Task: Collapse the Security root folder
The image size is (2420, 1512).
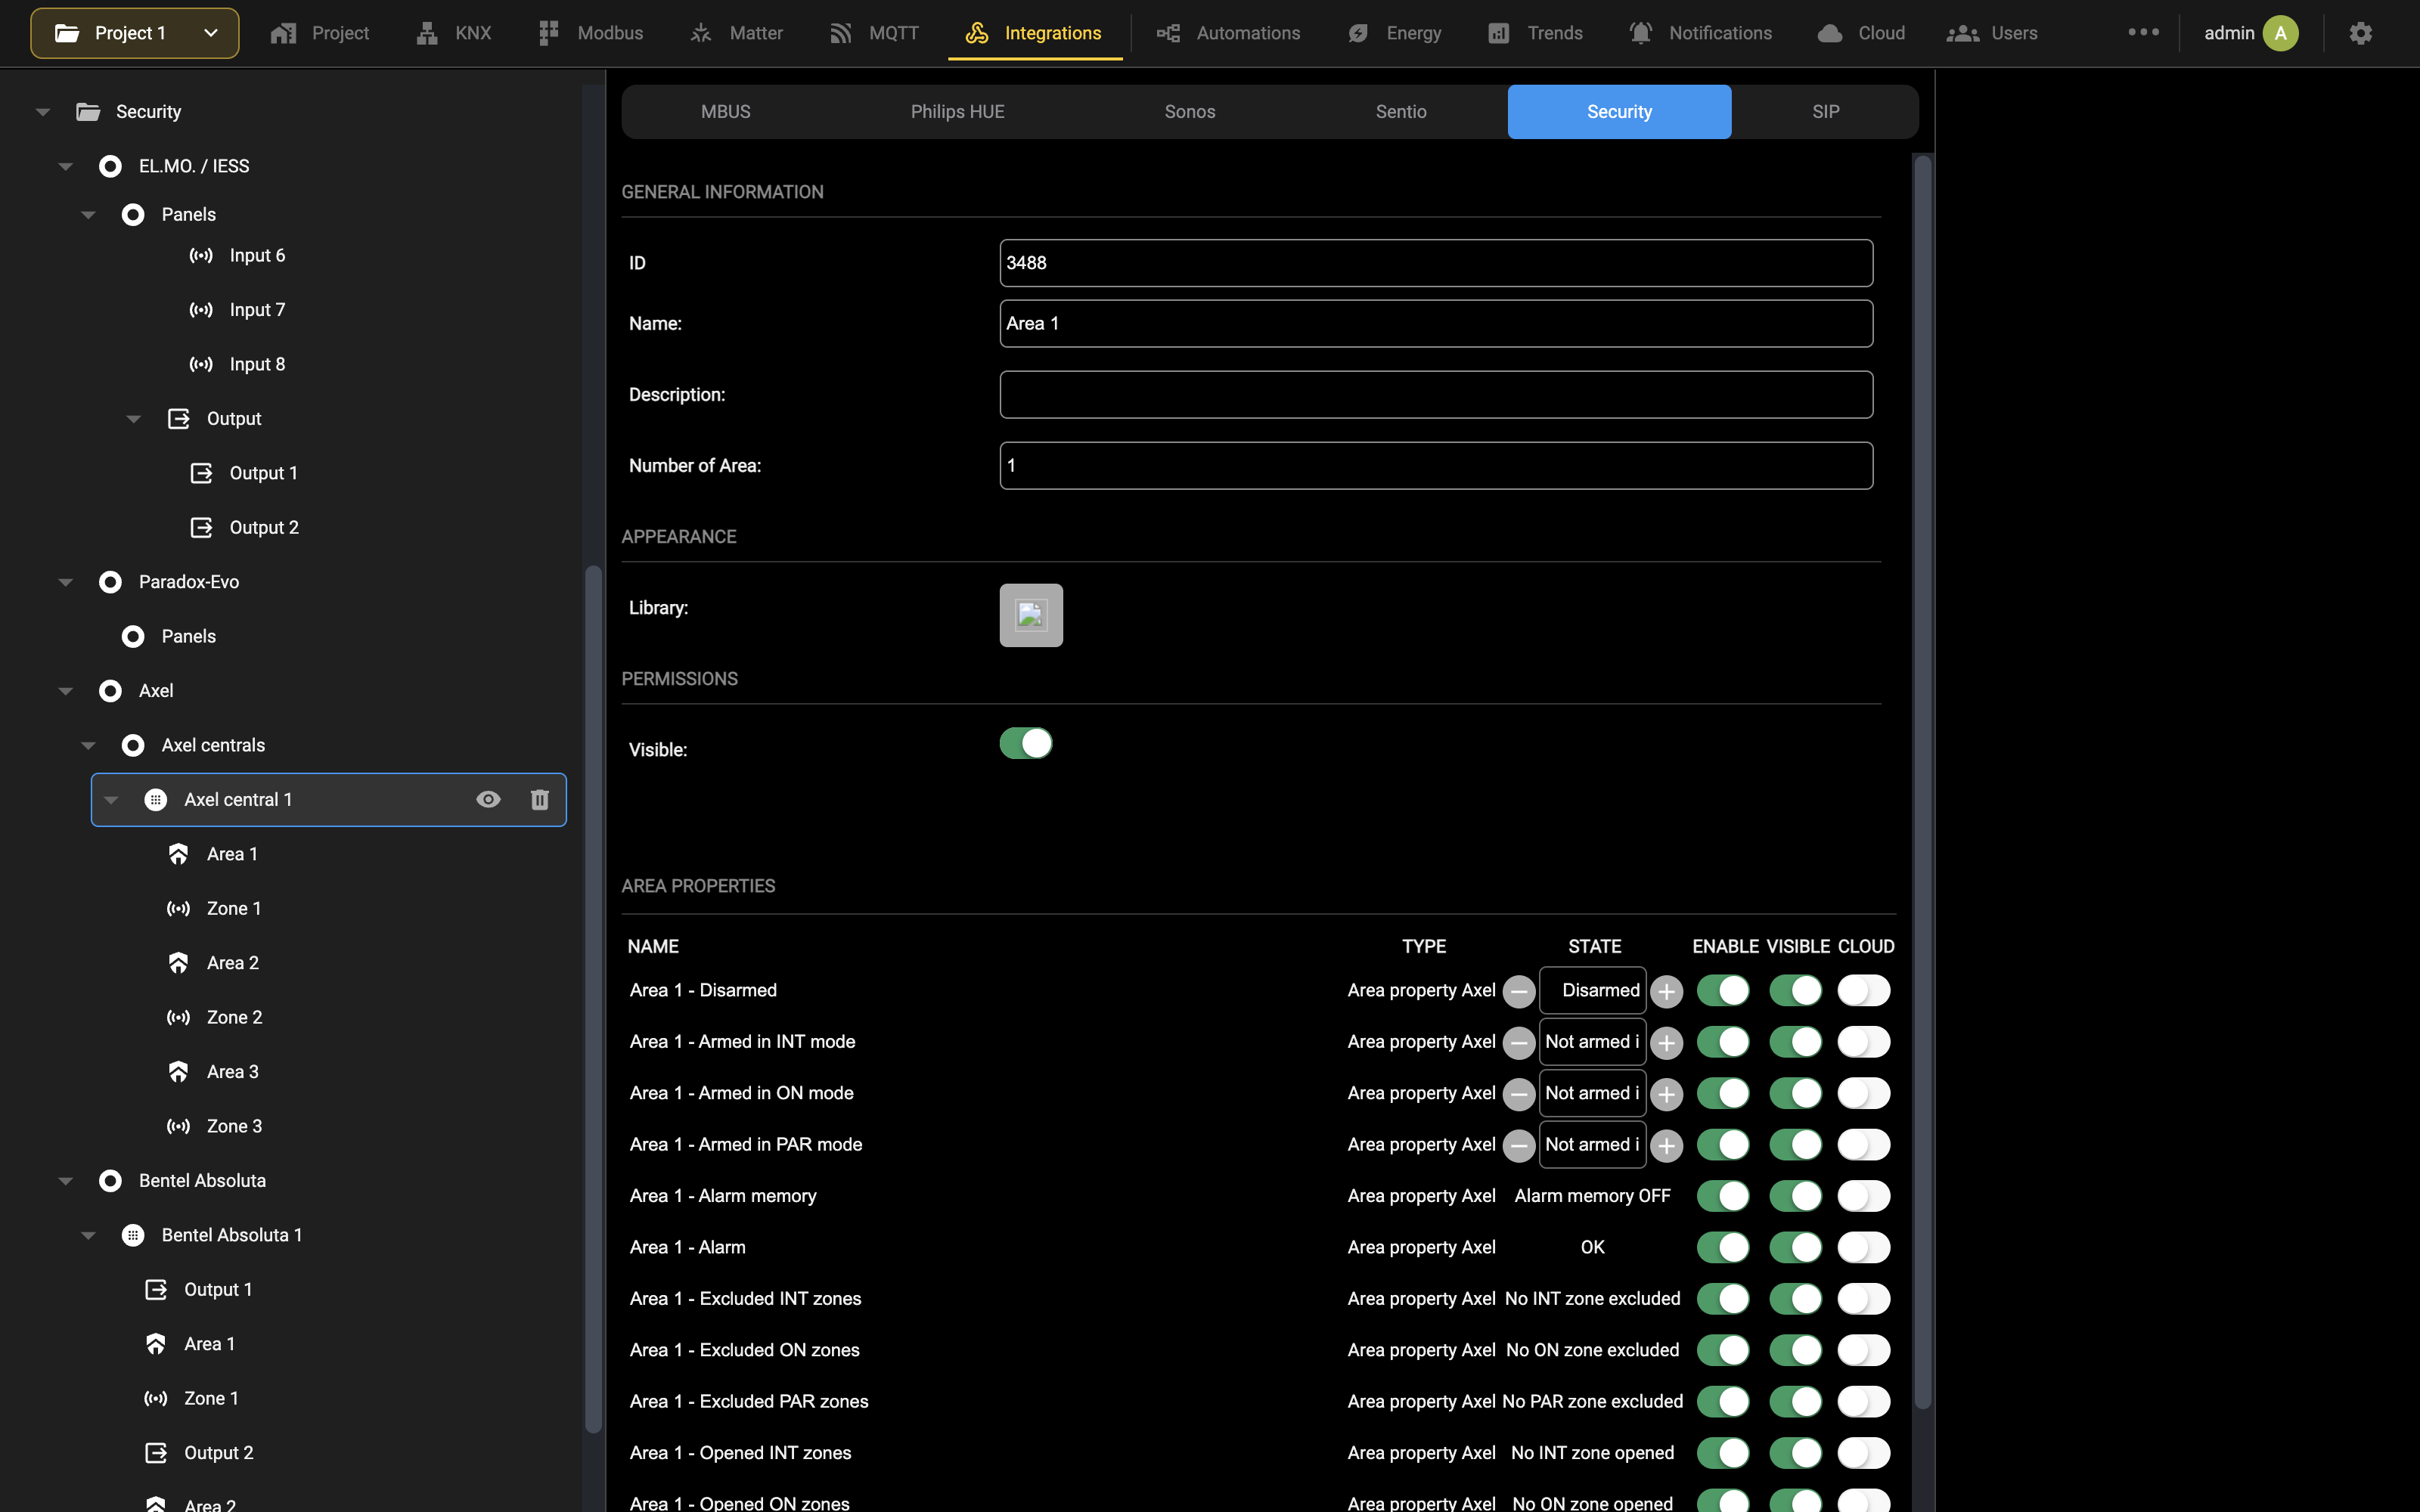Action: pyautogui.click(x=43, y=112)
